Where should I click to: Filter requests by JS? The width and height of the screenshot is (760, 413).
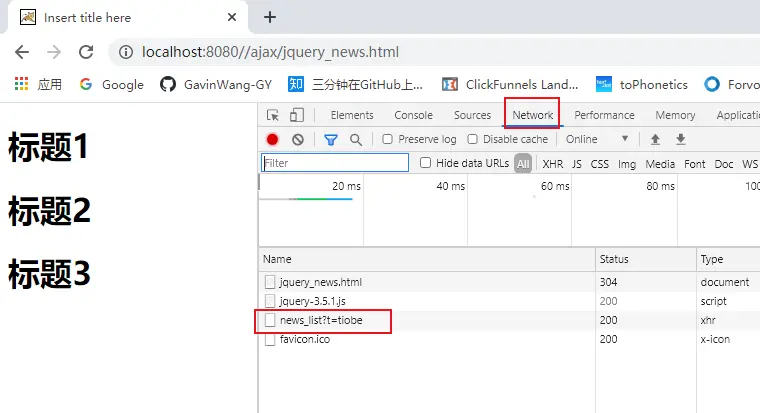576,164
